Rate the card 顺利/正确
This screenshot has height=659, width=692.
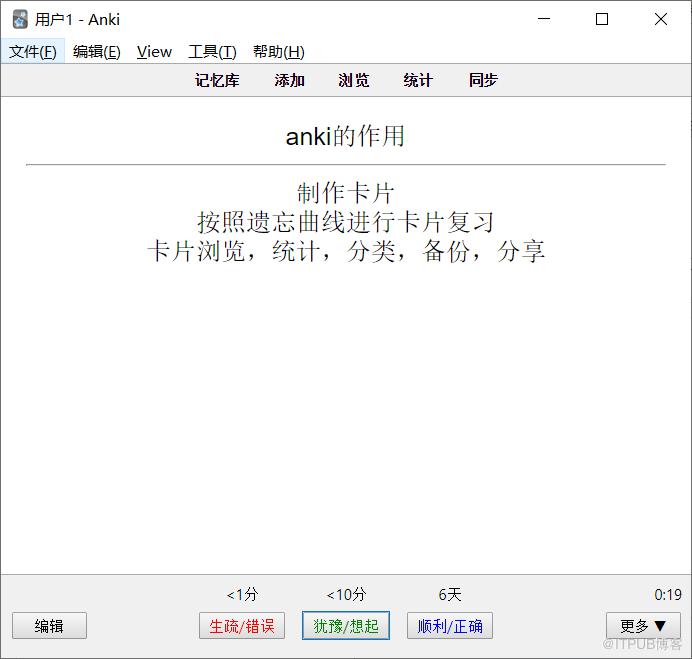point(450,625)
